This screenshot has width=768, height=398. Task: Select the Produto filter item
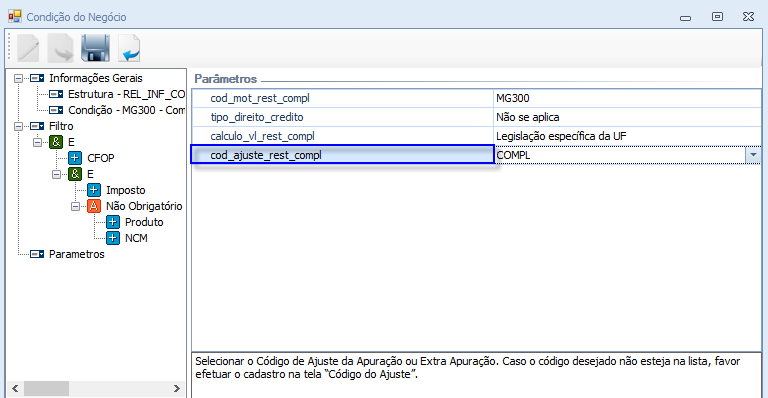coord(144,222)
